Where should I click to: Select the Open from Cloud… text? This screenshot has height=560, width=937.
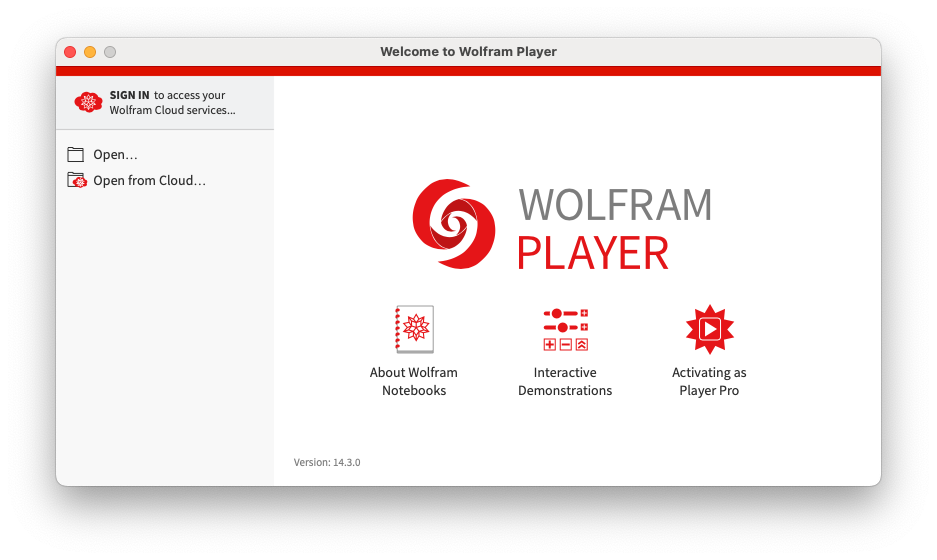pyautogui.click(x=149, y=180)
